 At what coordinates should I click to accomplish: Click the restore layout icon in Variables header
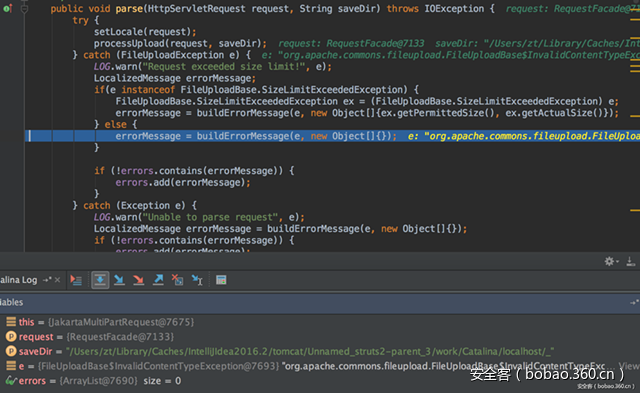tap(634, 302)
